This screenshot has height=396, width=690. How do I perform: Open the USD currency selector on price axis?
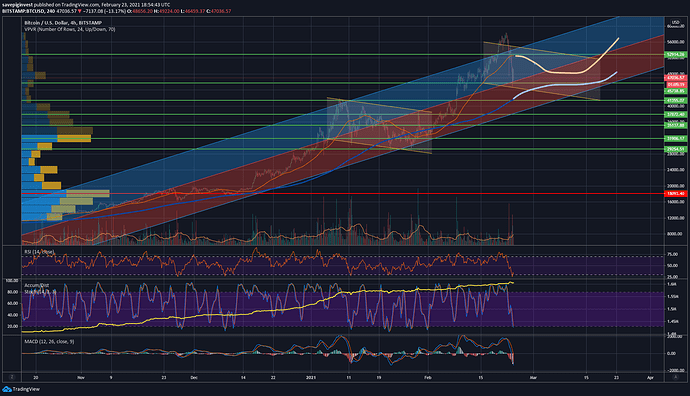[x=675, y=22]
